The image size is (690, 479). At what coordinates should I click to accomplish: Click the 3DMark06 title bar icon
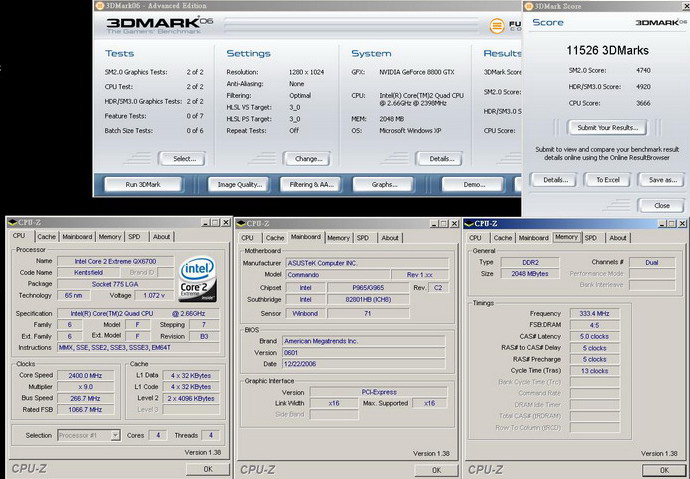point(98,5)
